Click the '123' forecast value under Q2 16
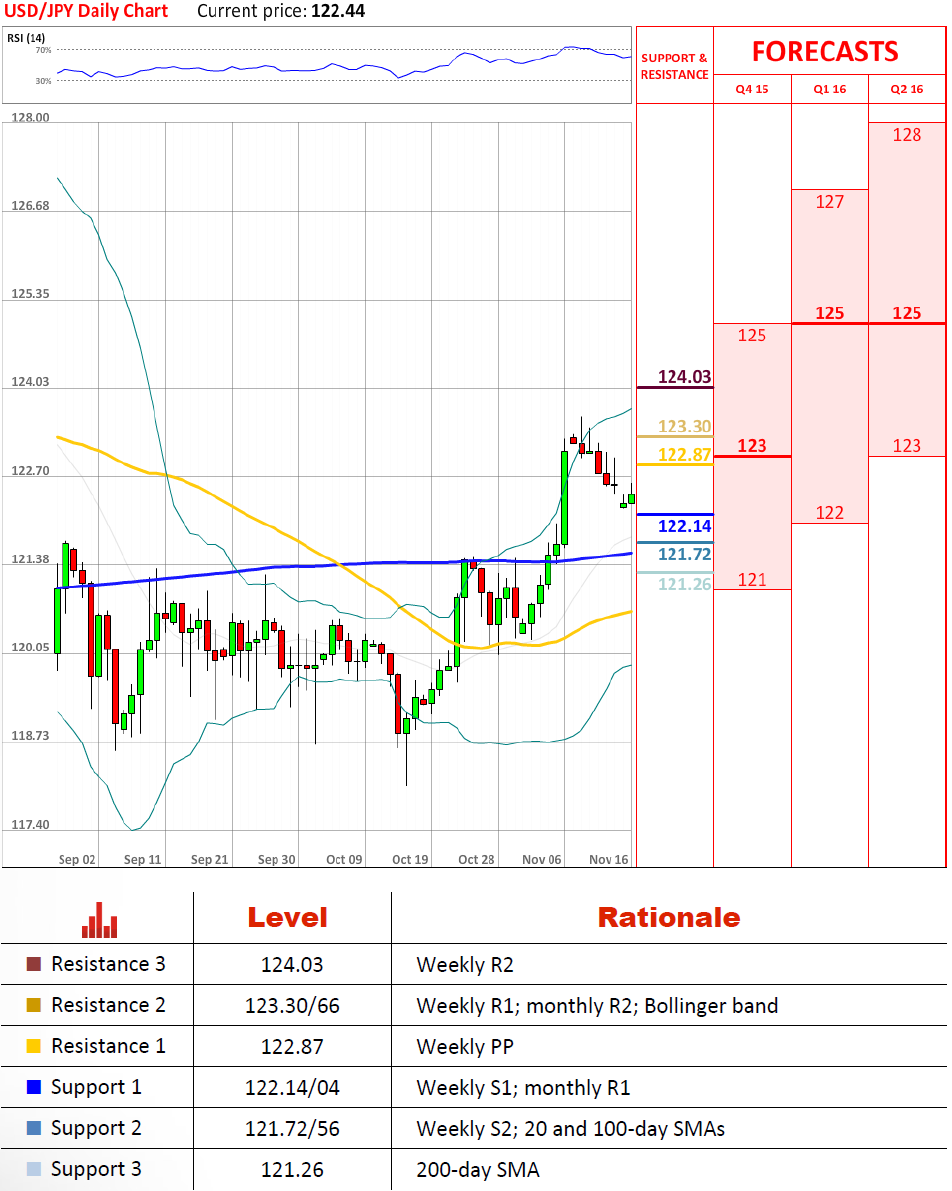The width and height of the screenshot is (952, 1191). pyautogui.click(x=907, y=446)
